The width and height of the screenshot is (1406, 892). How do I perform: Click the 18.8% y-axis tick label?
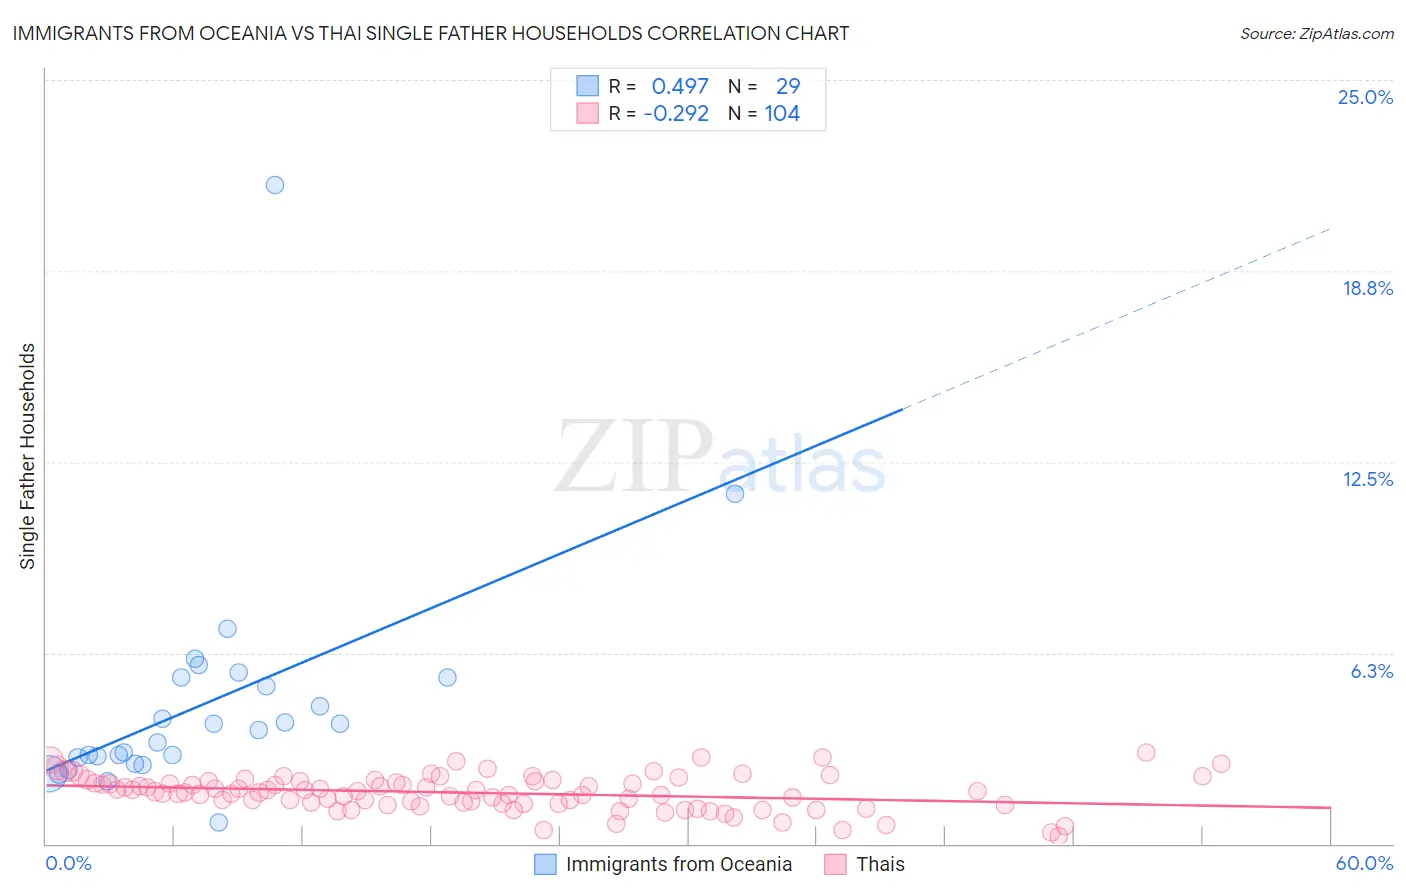tap(1367, 288)
